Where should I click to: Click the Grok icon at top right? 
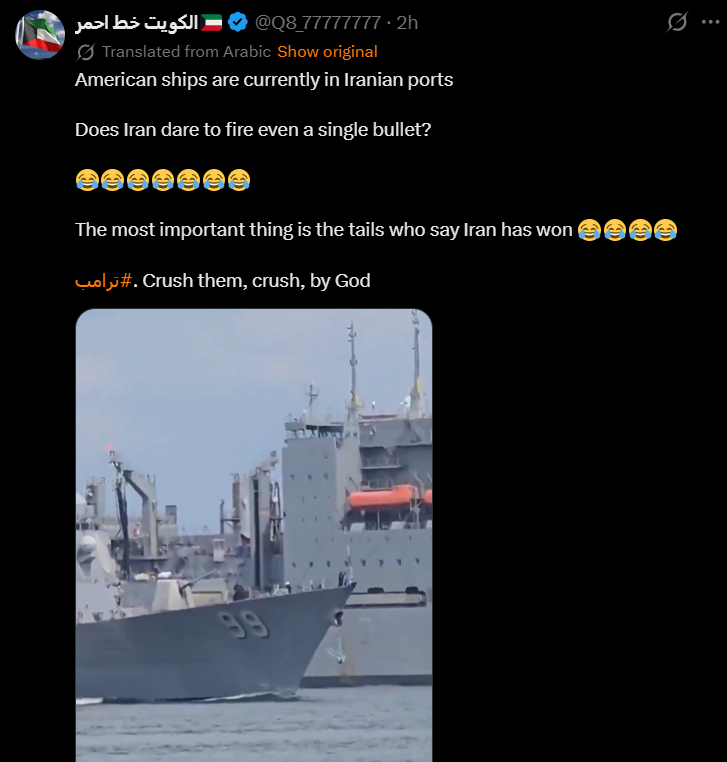click(x=677, y=22)
